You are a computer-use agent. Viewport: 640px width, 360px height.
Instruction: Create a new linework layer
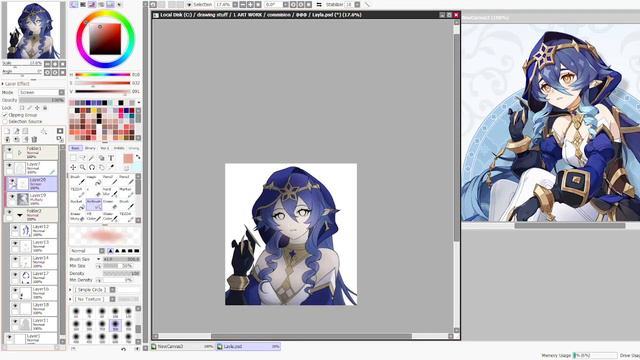(x=16, y=131)
